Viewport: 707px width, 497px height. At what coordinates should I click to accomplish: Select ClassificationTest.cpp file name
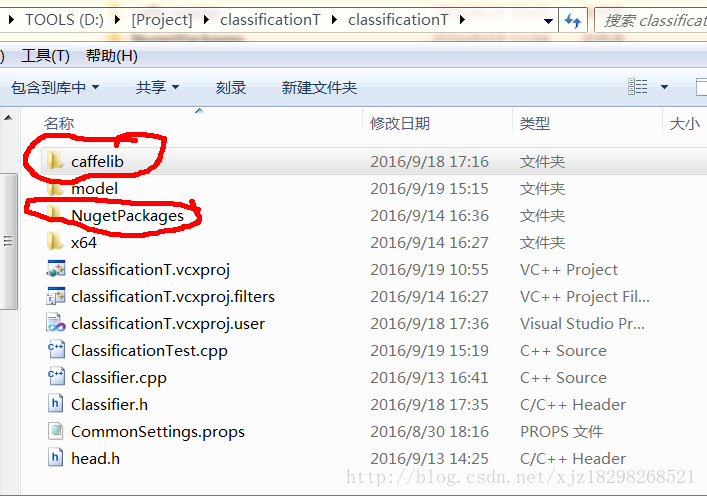pyautogui.click(x=149, y=351)
